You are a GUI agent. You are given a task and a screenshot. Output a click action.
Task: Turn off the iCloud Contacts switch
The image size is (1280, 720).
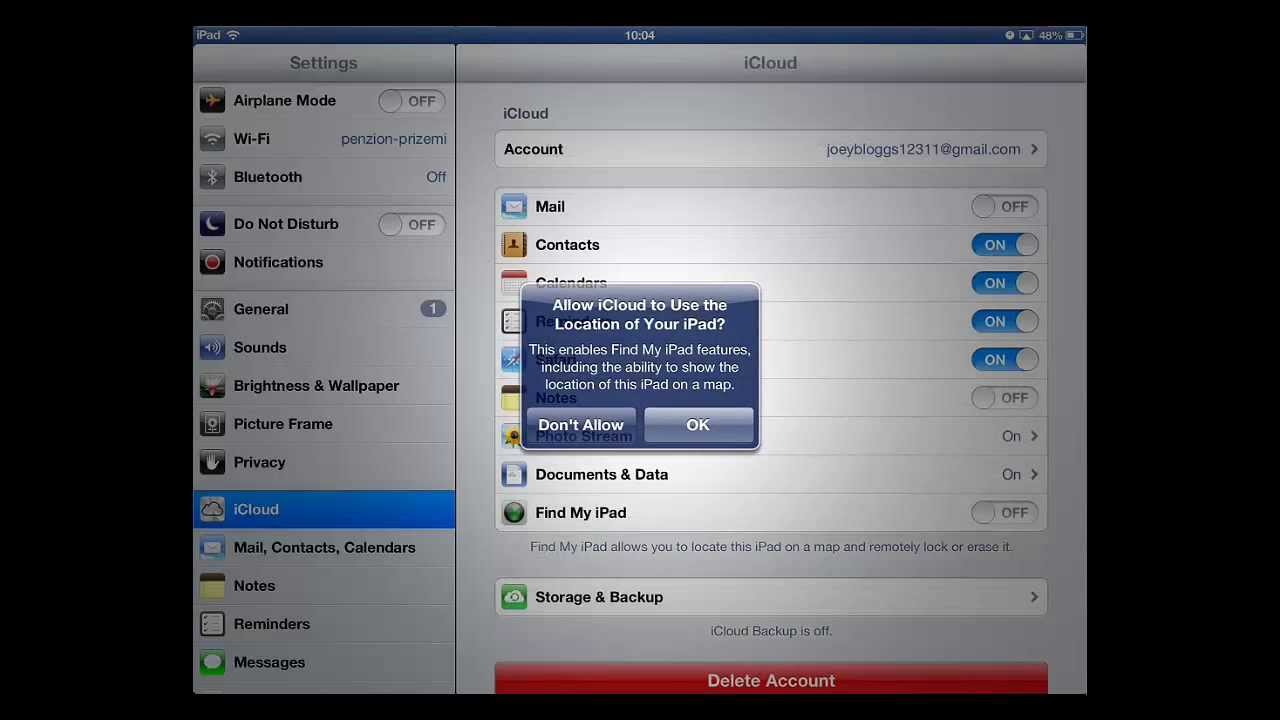(x=1004, y=245)
